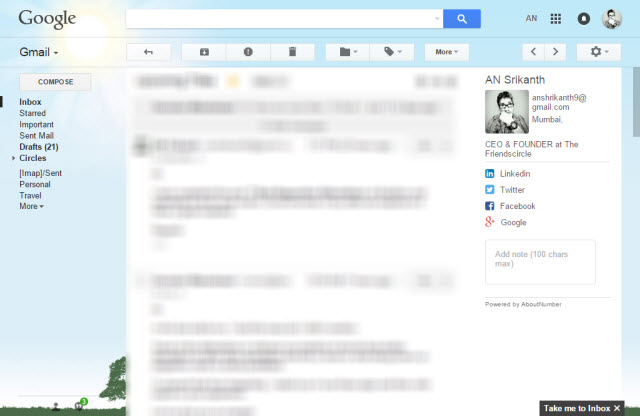This screenshot has height=416, width=640.
Task: Open the contacts person icon at bottom
Action: [56, 406]
